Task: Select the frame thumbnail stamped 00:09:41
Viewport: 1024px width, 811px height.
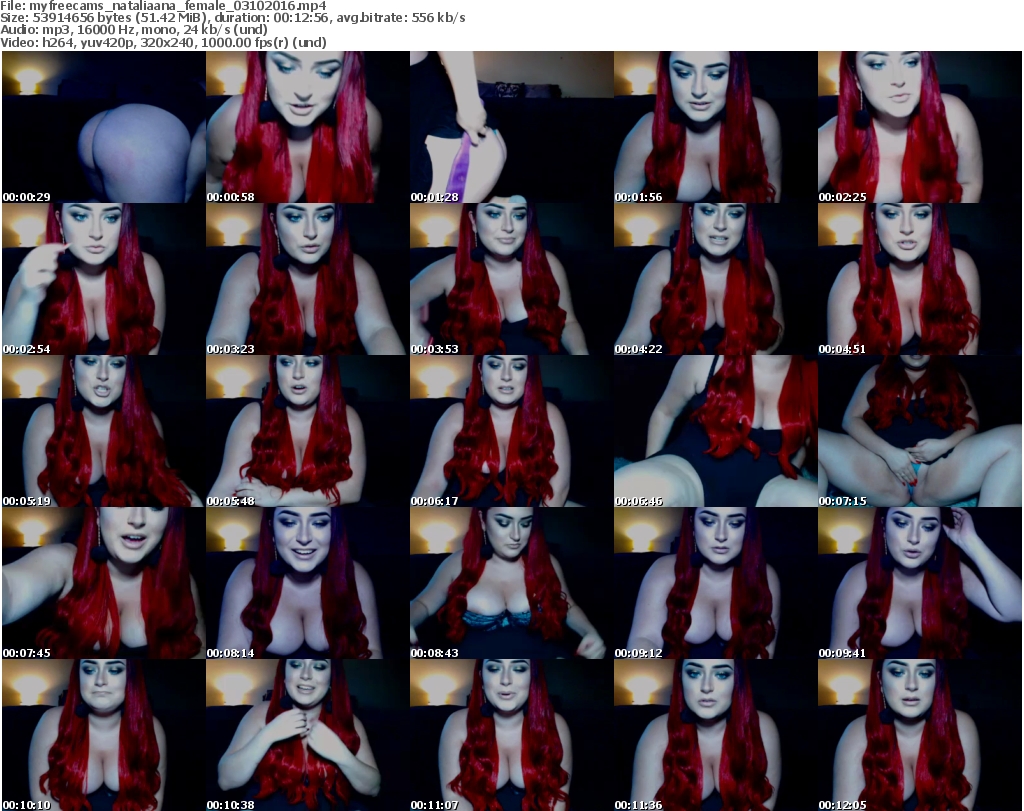Action: point(920,583)
